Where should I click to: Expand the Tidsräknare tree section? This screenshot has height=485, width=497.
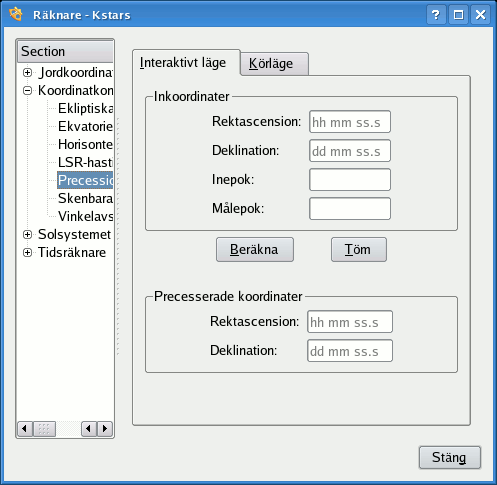27,252
